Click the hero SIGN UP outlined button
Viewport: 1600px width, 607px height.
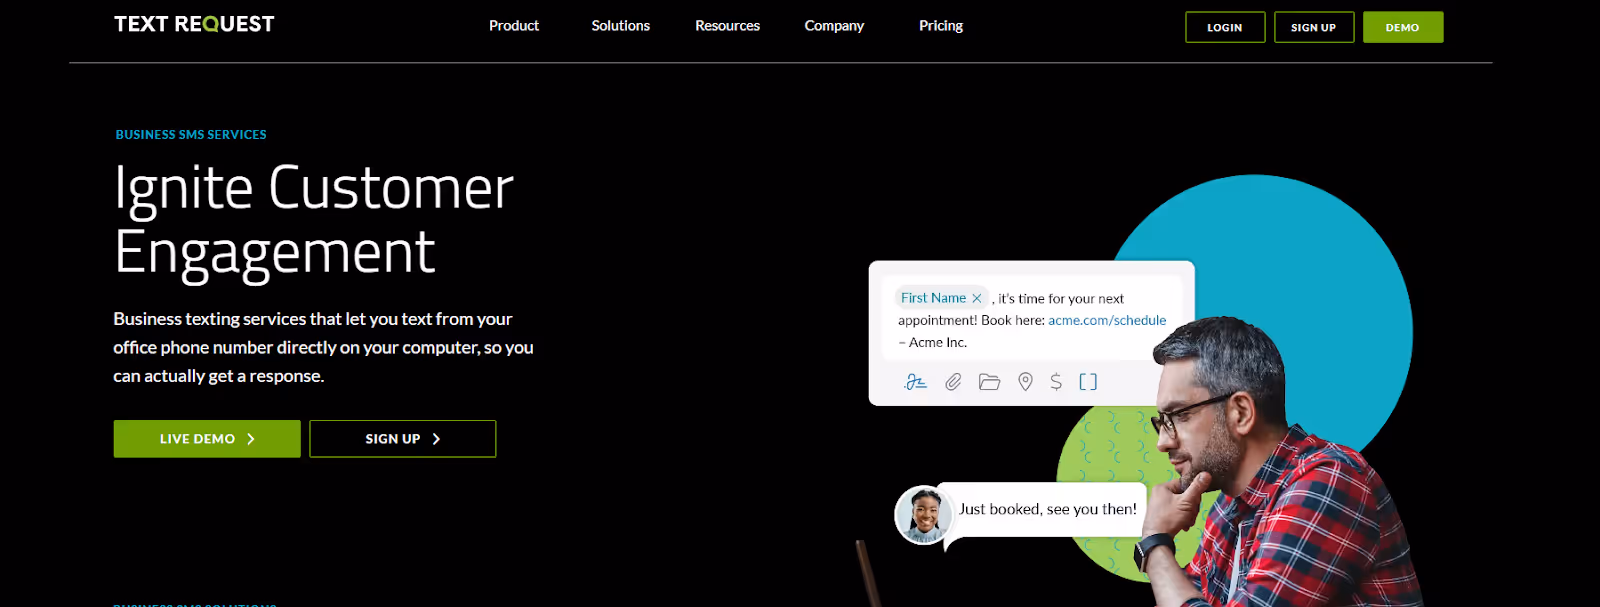coord(403,439)
